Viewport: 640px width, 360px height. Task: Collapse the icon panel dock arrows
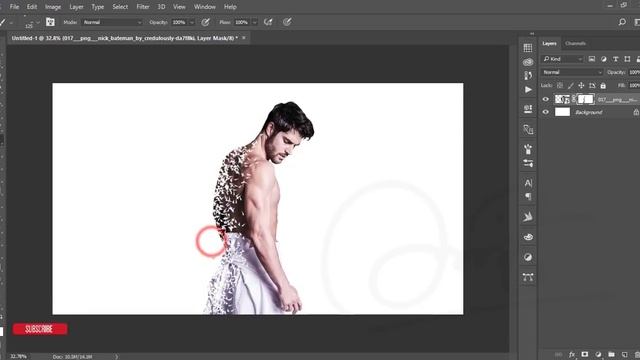pos(532,33)
